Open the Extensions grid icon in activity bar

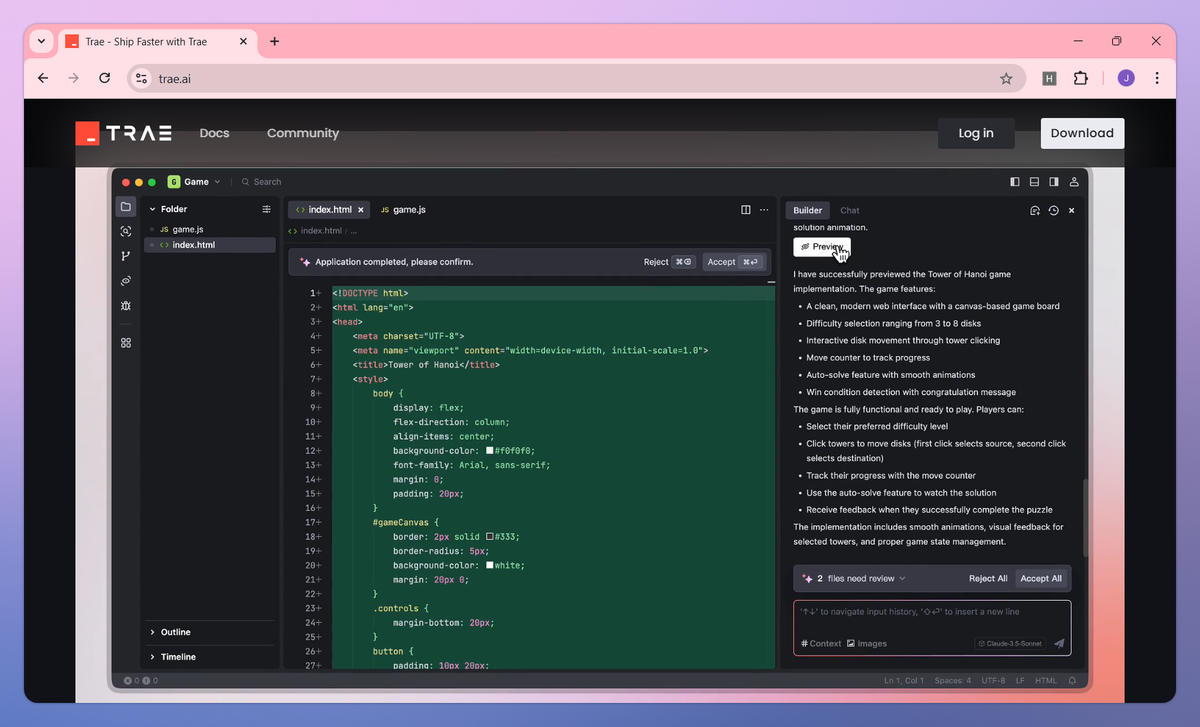(x=126, y=343)
